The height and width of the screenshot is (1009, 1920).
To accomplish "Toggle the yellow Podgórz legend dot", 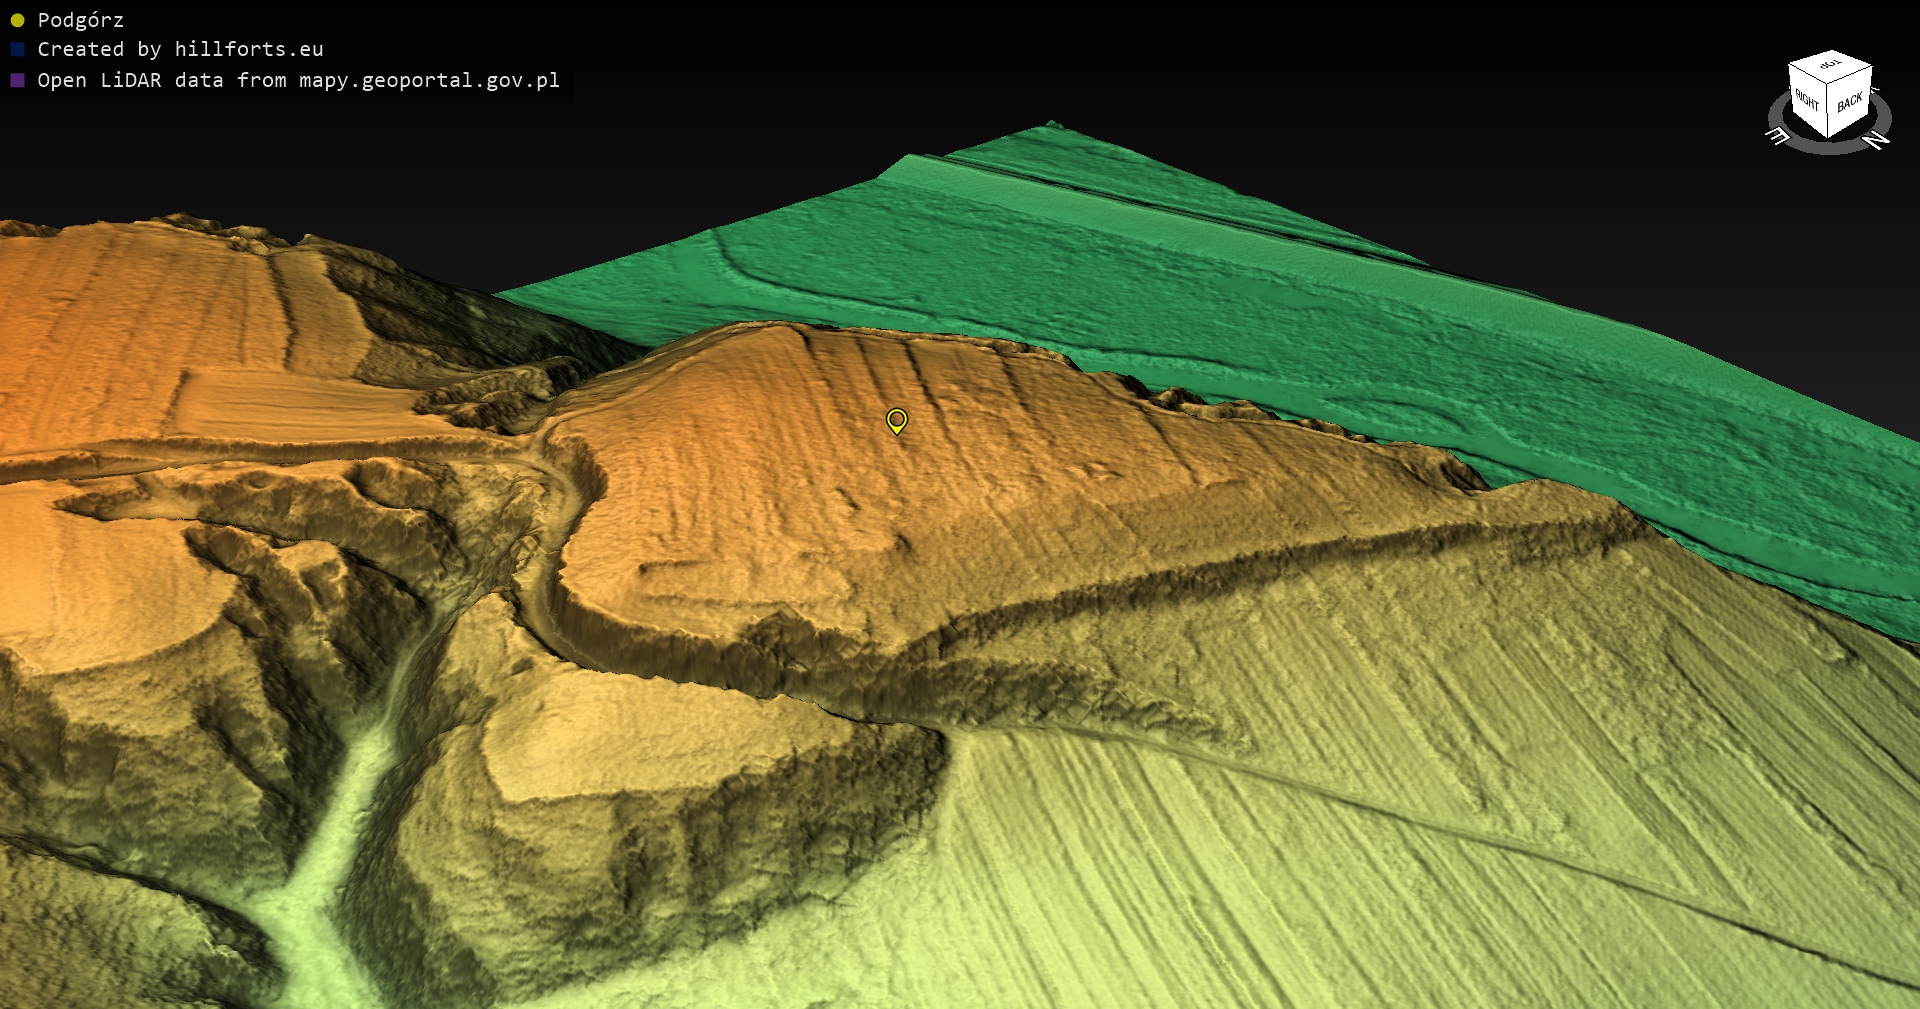I will pyautogui.click(x=17, y=20).
